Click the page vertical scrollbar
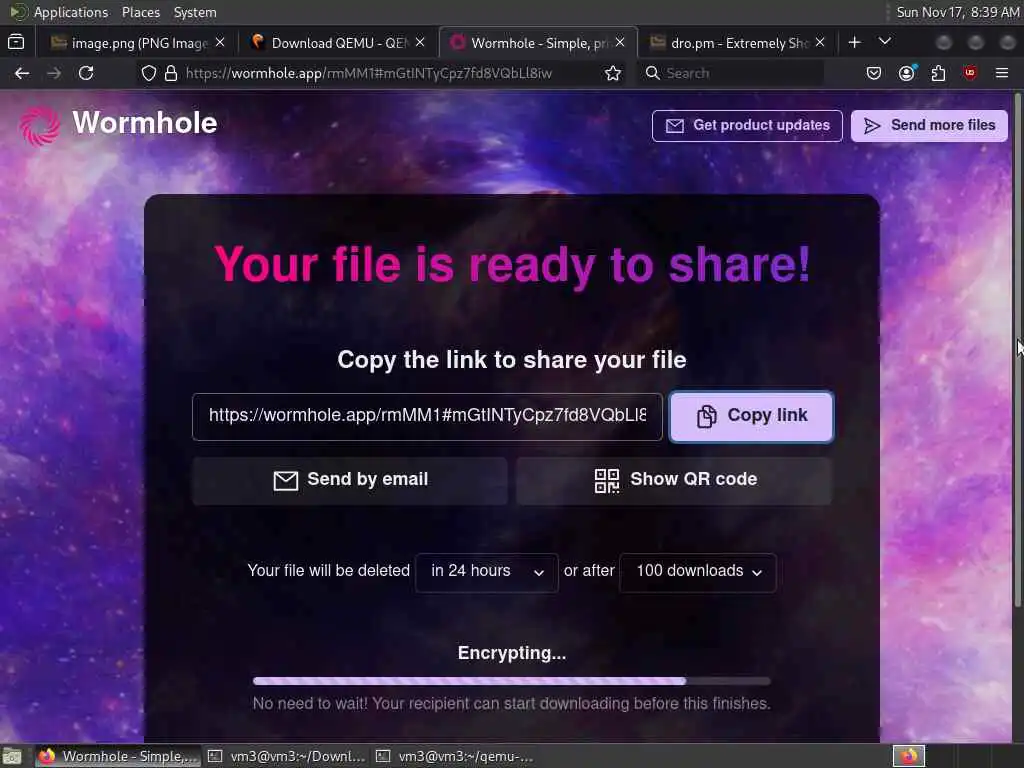 1017,350
